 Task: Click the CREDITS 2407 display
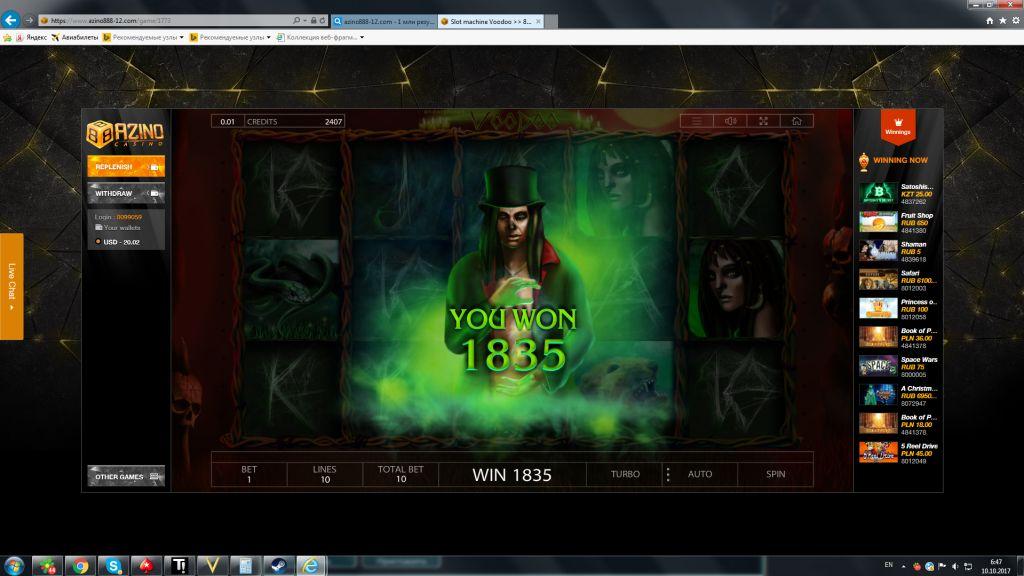[294, 121]
